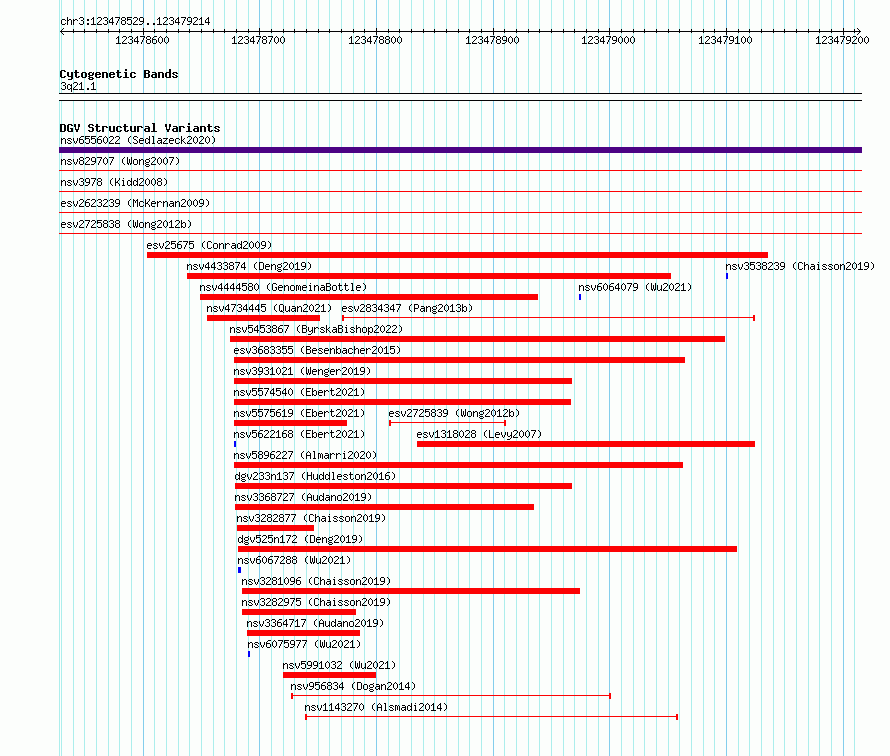Click the nsv6064079 (Wu2021) label
The width and height of the screenshot is (890, 756).
[635, 287]
